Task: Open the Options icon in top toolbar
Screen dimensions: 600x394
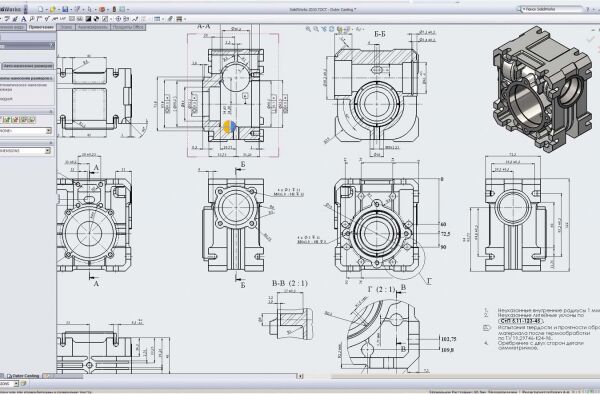Action: tap(122, 9)
